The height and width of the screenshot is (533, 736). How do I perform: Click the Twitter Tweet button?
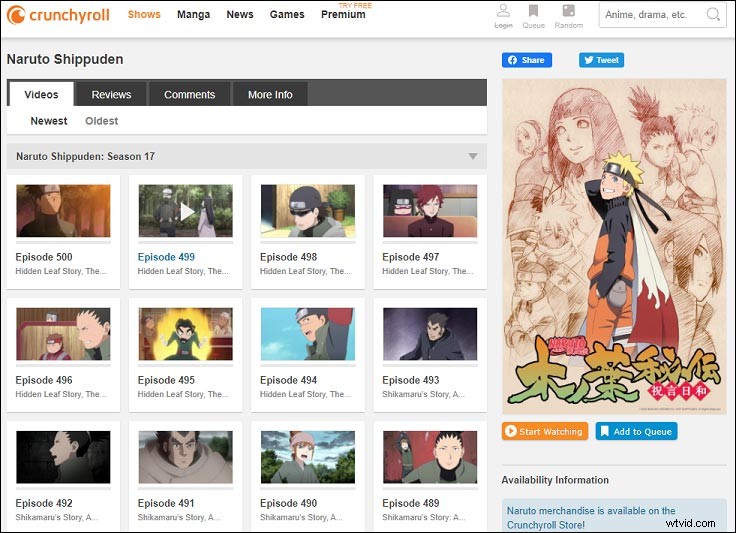601,60
